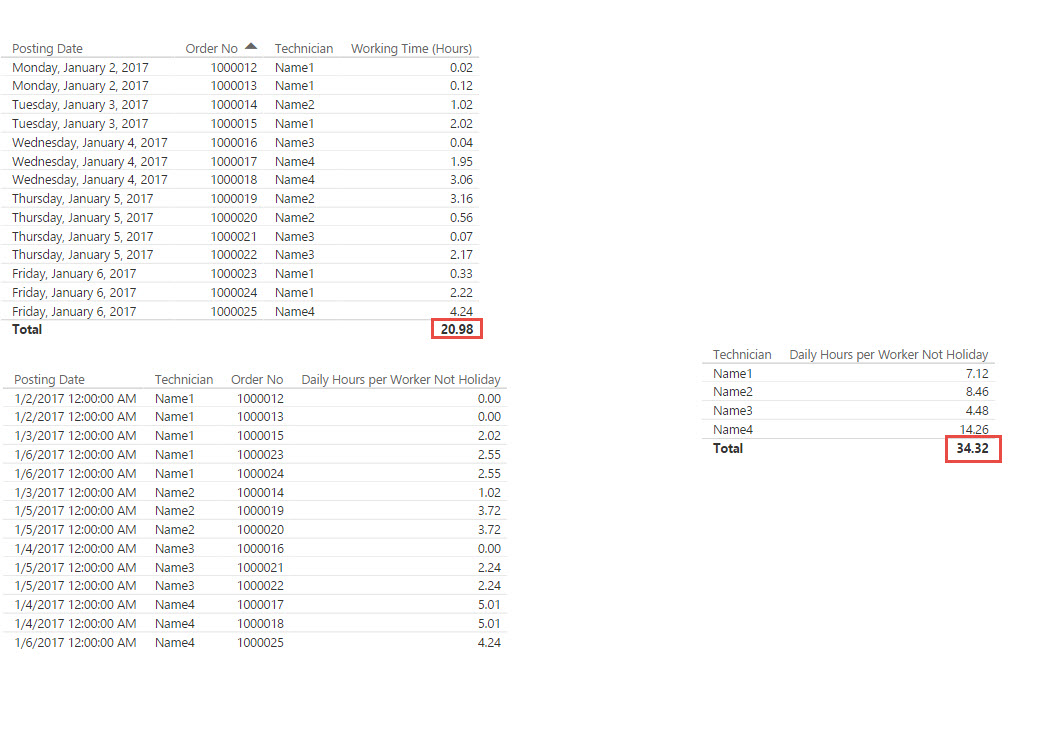Select the 1/3/2017 12:00:00 AM date for order 1000015
1048x735 pixels.
(76, 436)
